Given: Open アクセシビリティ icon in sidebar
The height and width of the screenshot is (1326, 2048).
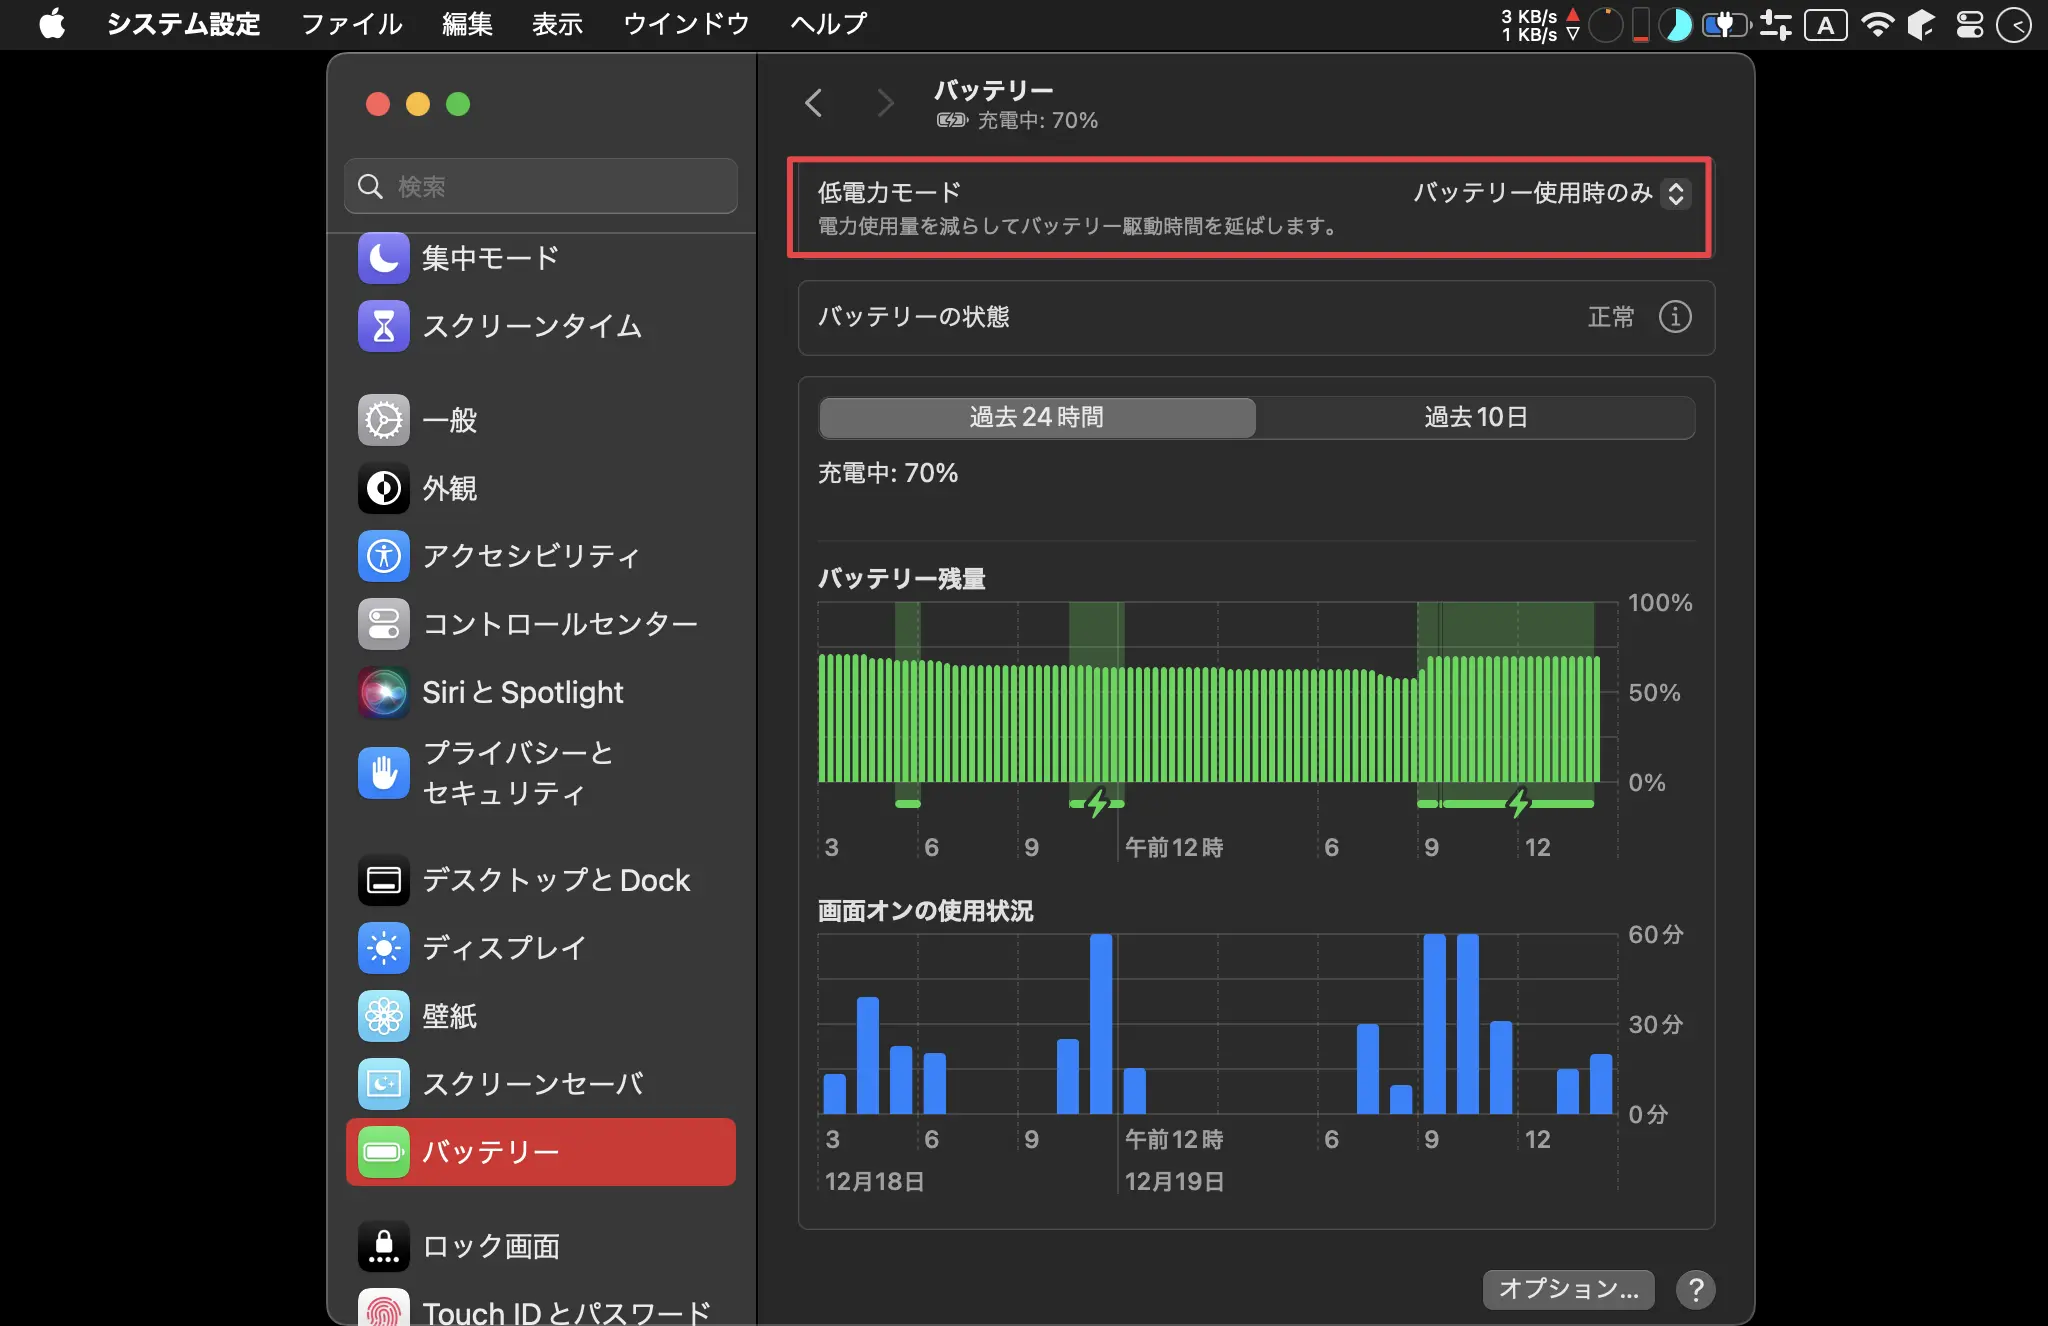Looking at the screenshot, I should click(x=384, y=556).
